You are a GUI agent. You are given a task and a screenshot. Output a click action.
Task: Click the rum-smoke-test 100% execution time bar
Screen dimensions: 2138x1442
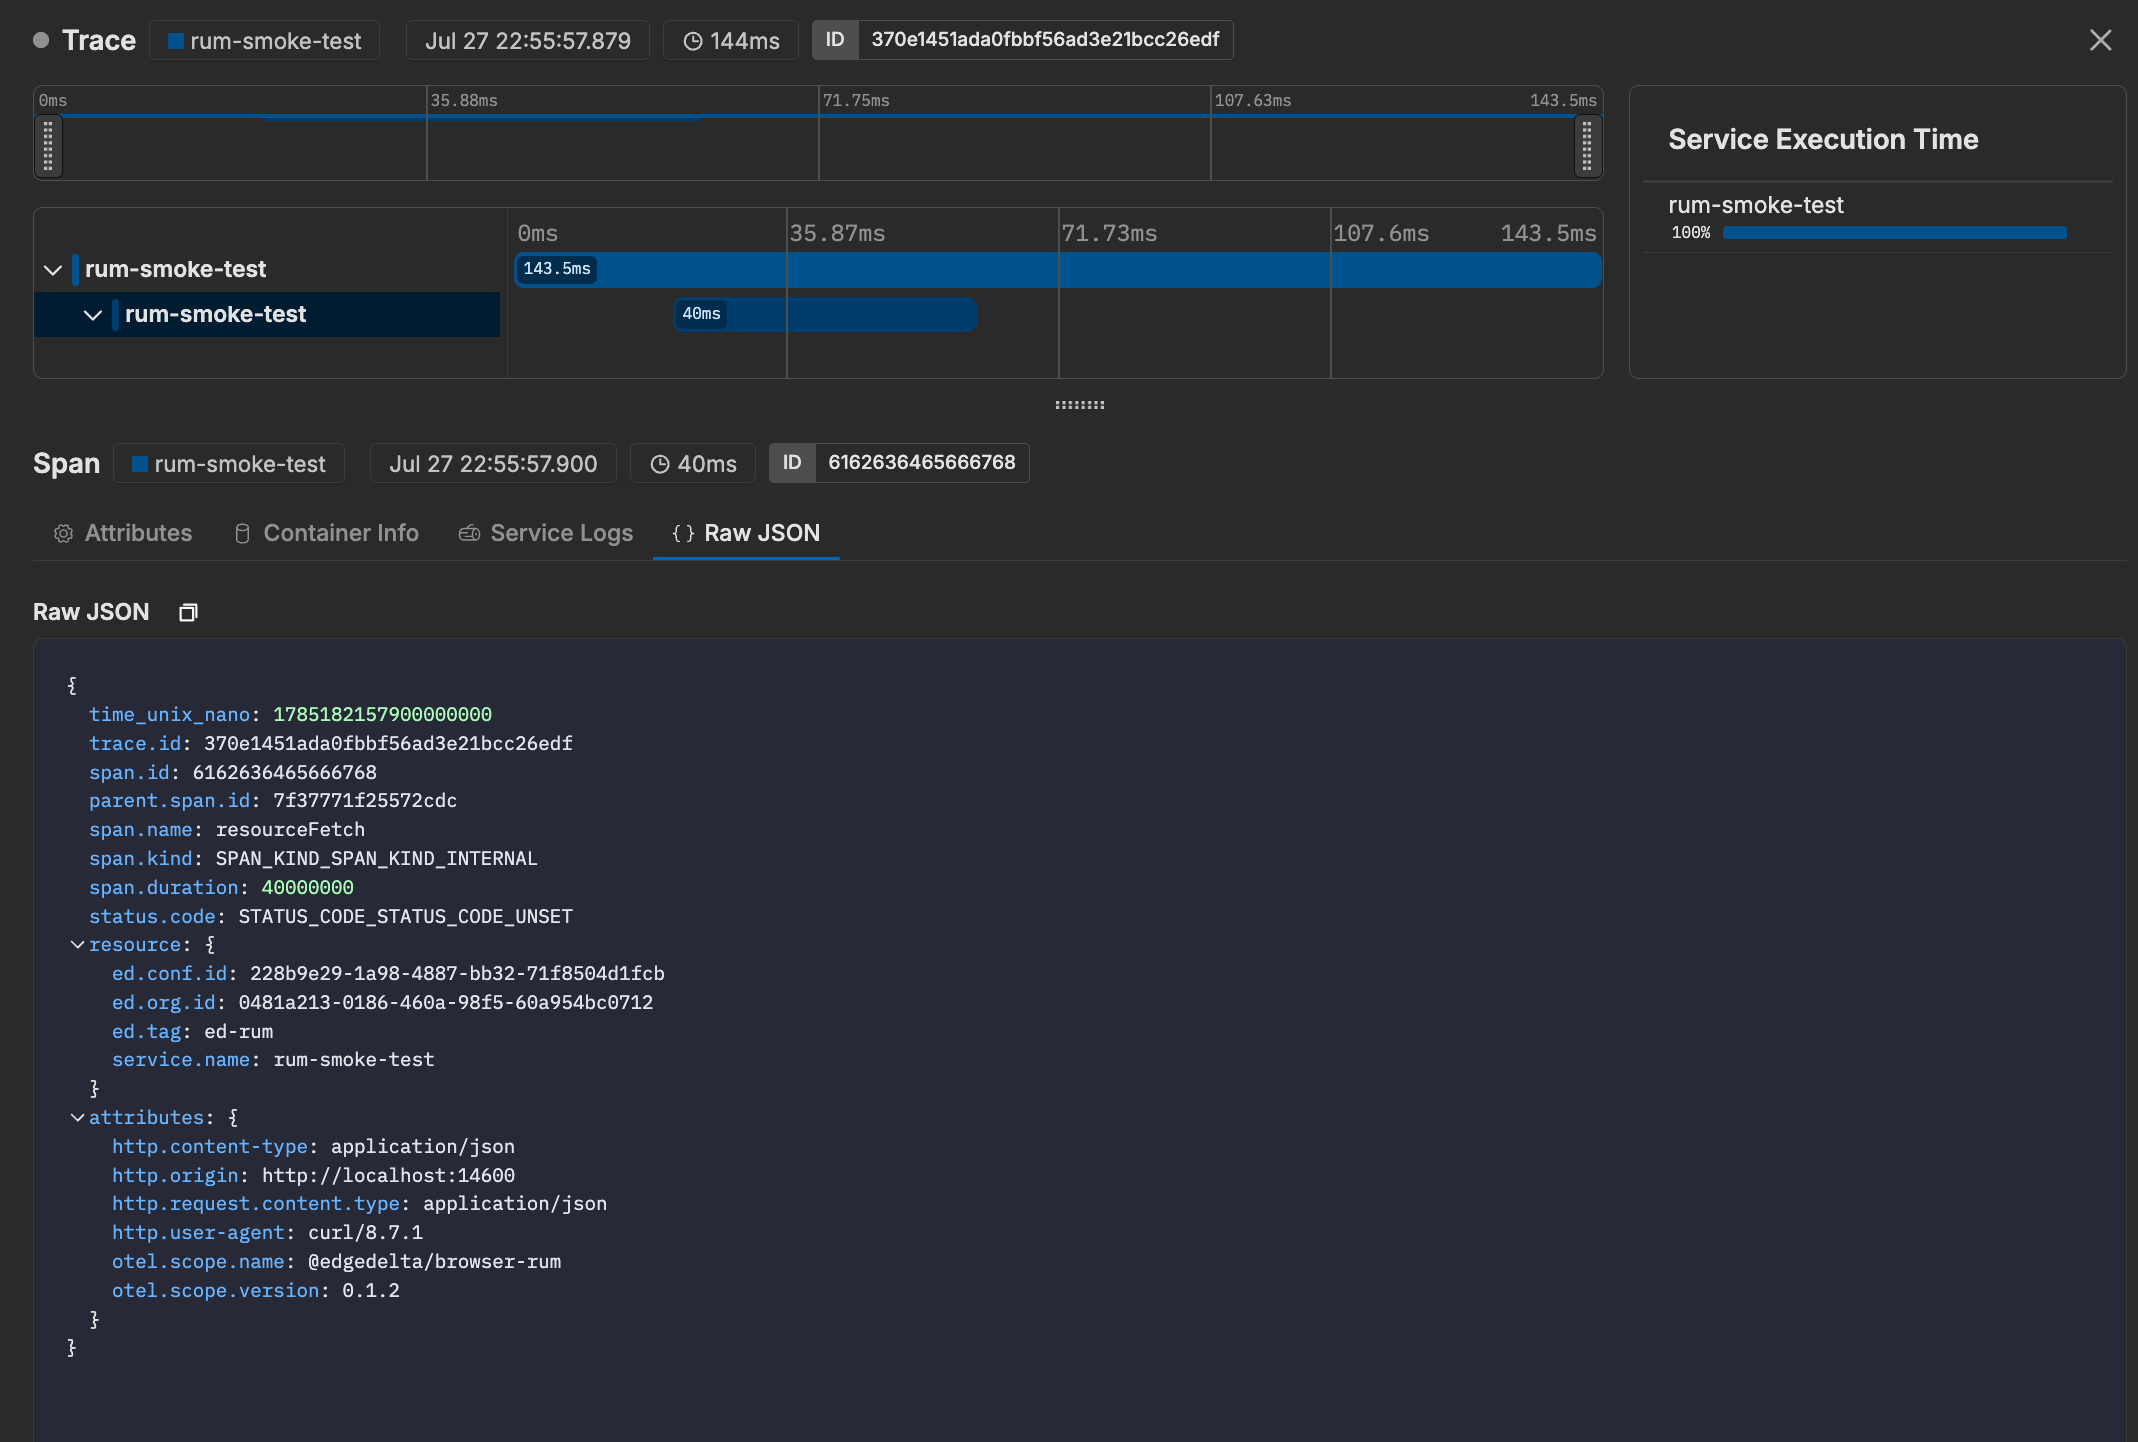point(1894,233)
